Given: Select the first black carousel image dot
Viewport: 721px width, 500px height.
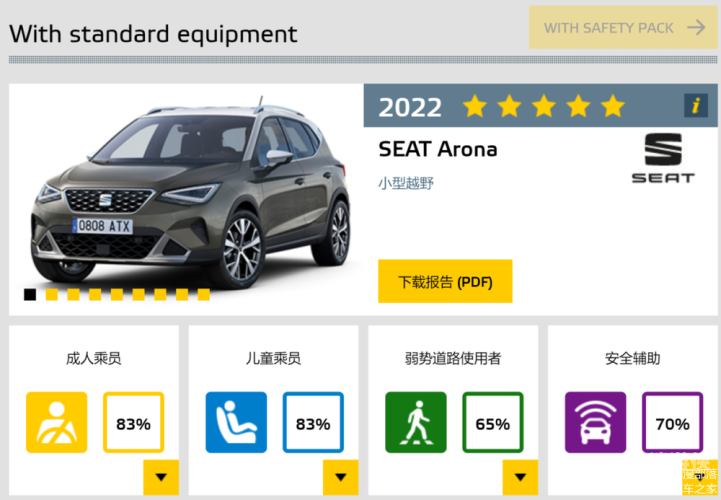Looking at the screenshot, I should tap(30, 294).
